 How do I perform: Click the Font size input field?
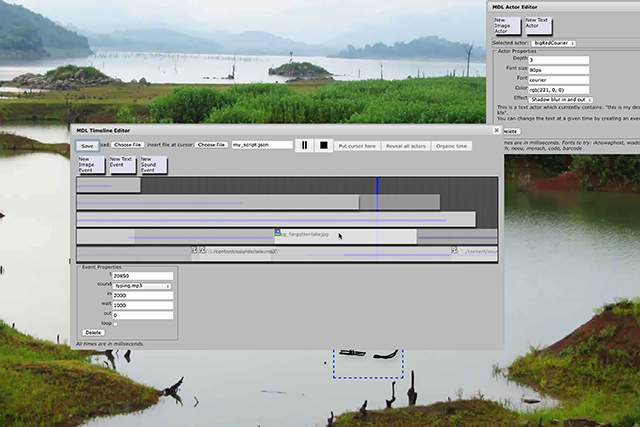pos(558,69)
